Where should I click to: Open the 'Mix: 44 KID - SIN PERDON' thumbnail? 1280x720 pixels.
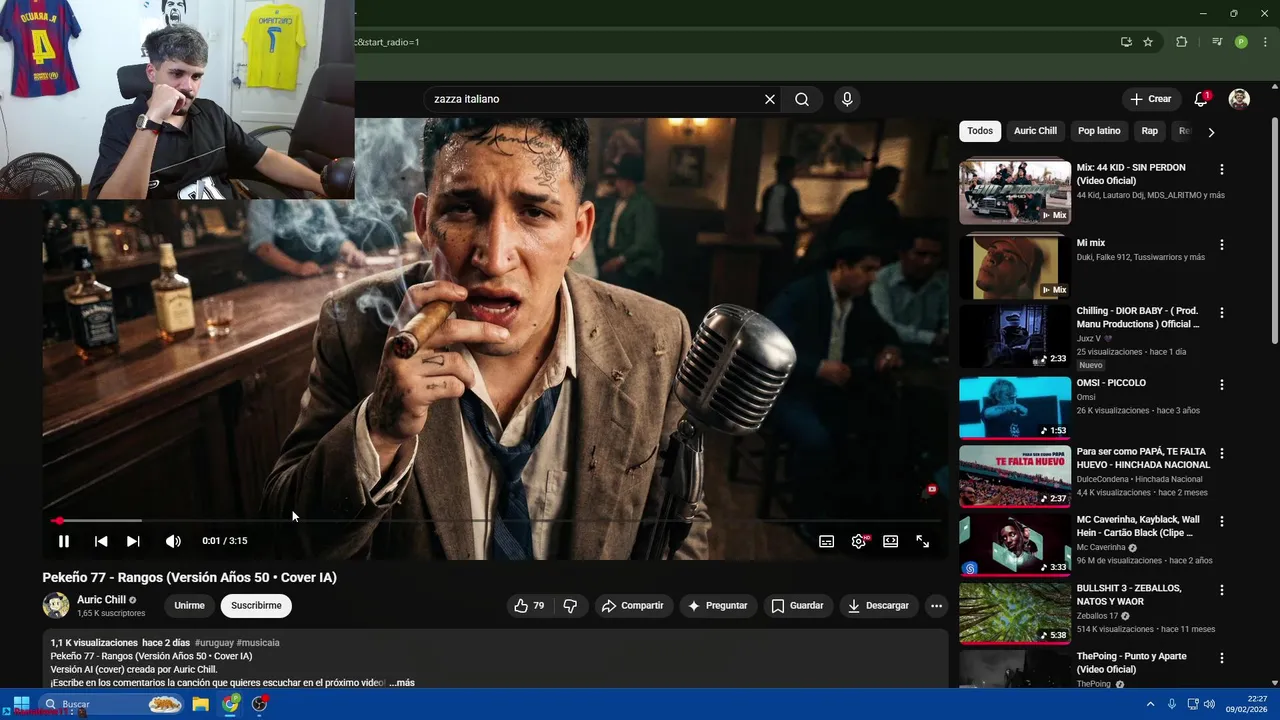pos(1015,192)
